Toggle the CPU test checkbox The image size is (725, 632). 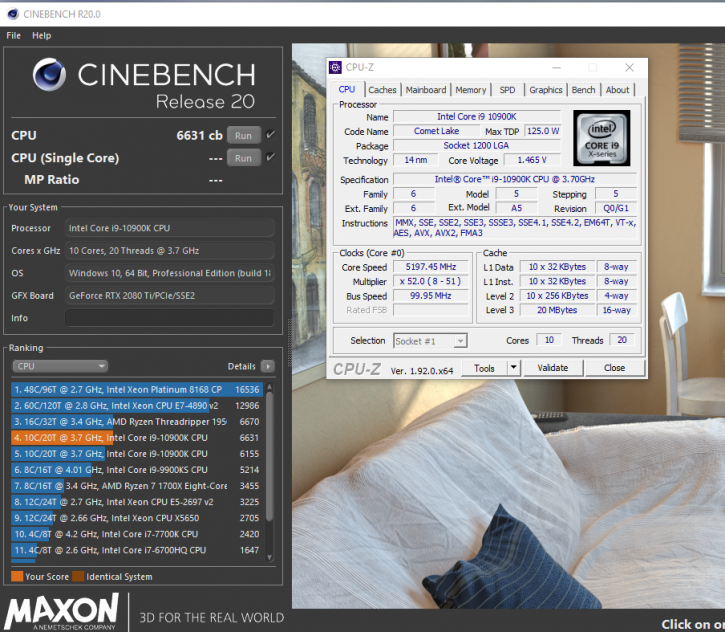270,135
